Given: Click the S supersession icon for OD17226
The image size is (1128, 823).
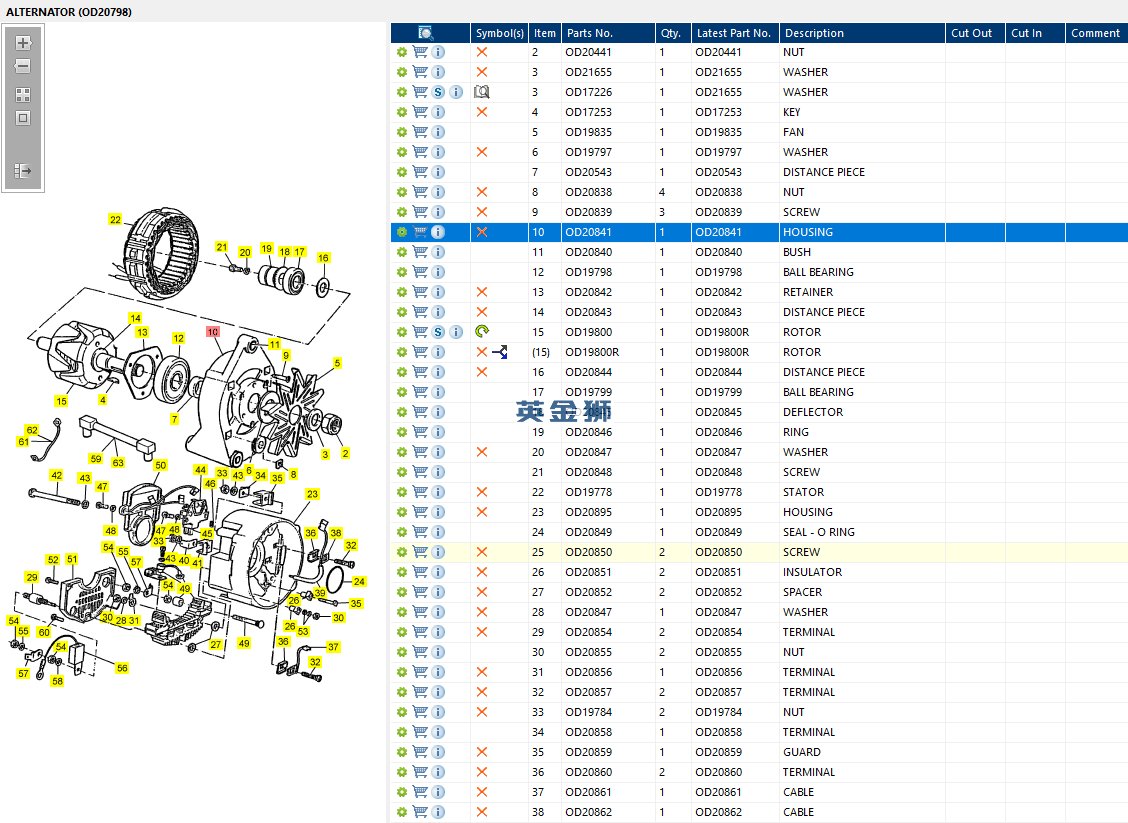Looking at the screenshot, I should point(438,92).
